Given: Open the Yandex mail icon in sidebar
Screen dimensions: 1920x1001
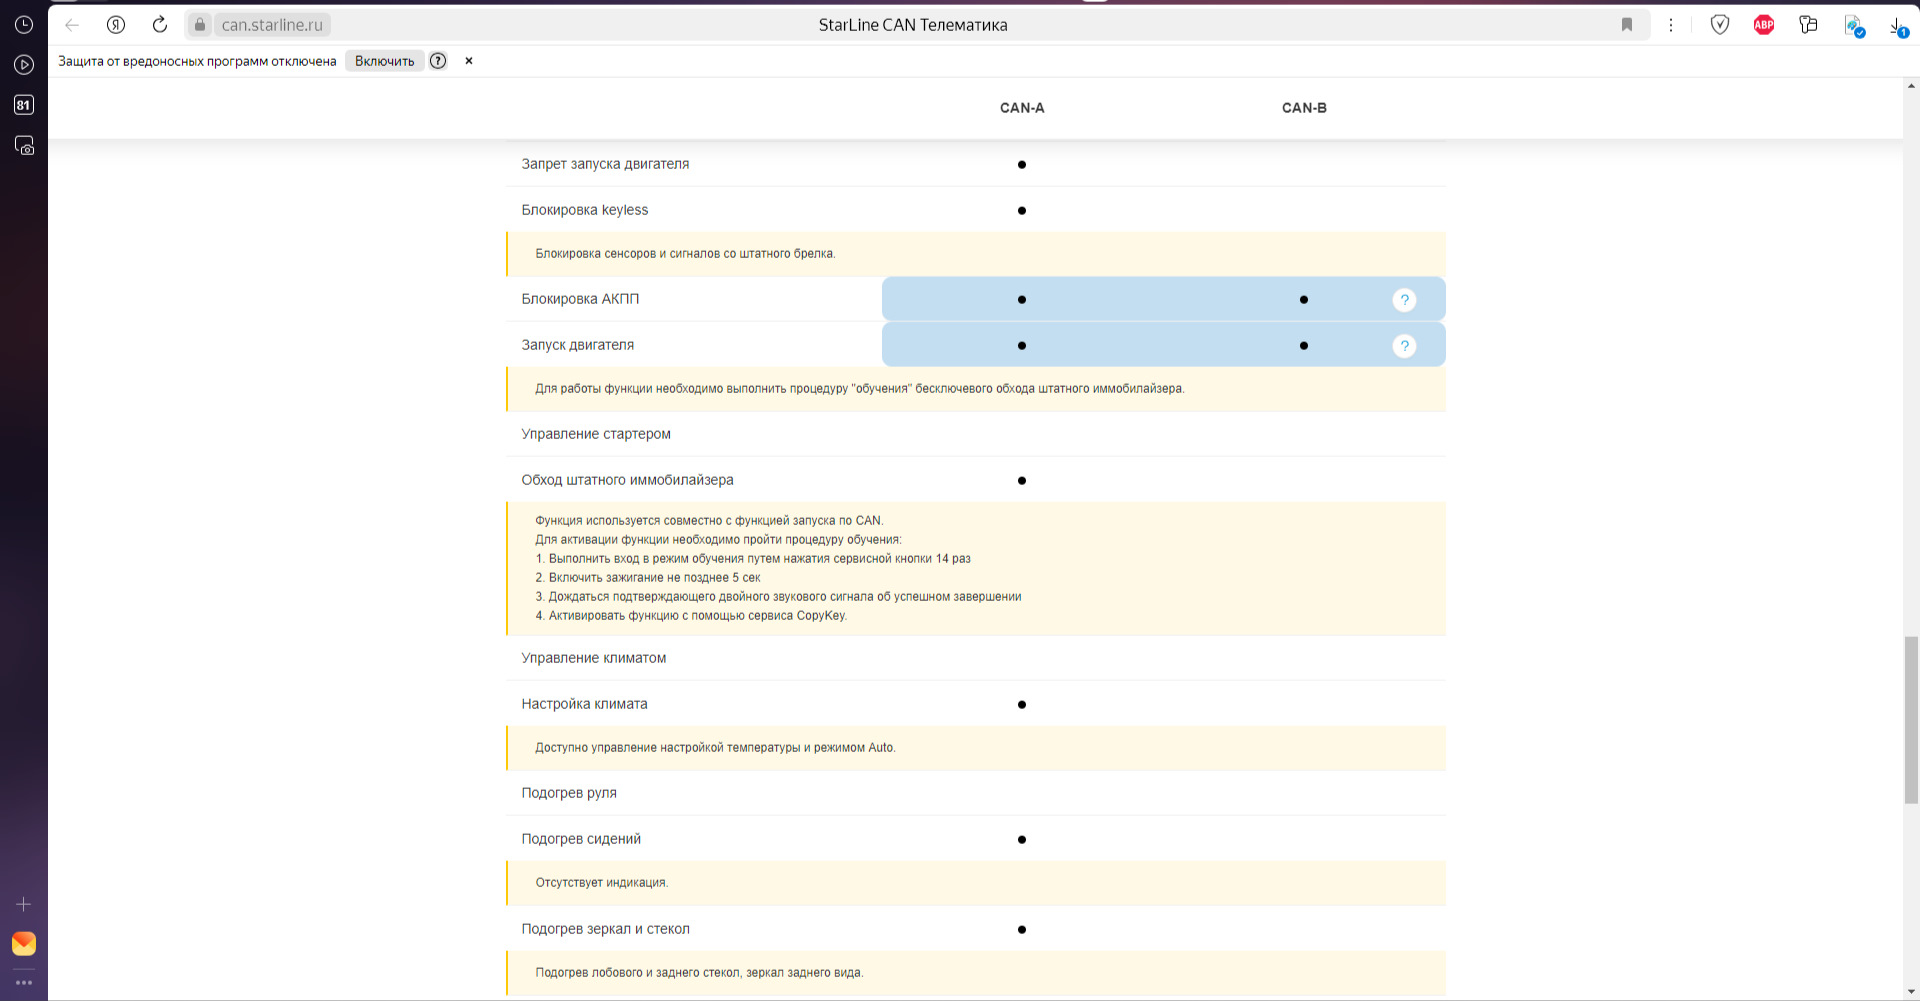Looking at the screenshot, I should pos(24,943).
